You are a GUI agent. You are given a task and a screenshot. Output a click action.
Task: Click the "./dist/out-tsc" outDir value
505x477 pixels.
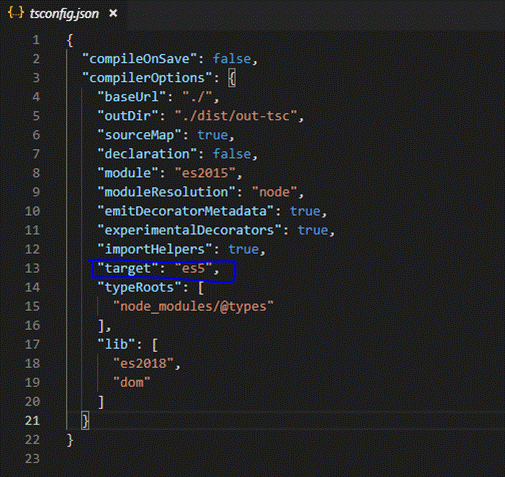[236, 116]
